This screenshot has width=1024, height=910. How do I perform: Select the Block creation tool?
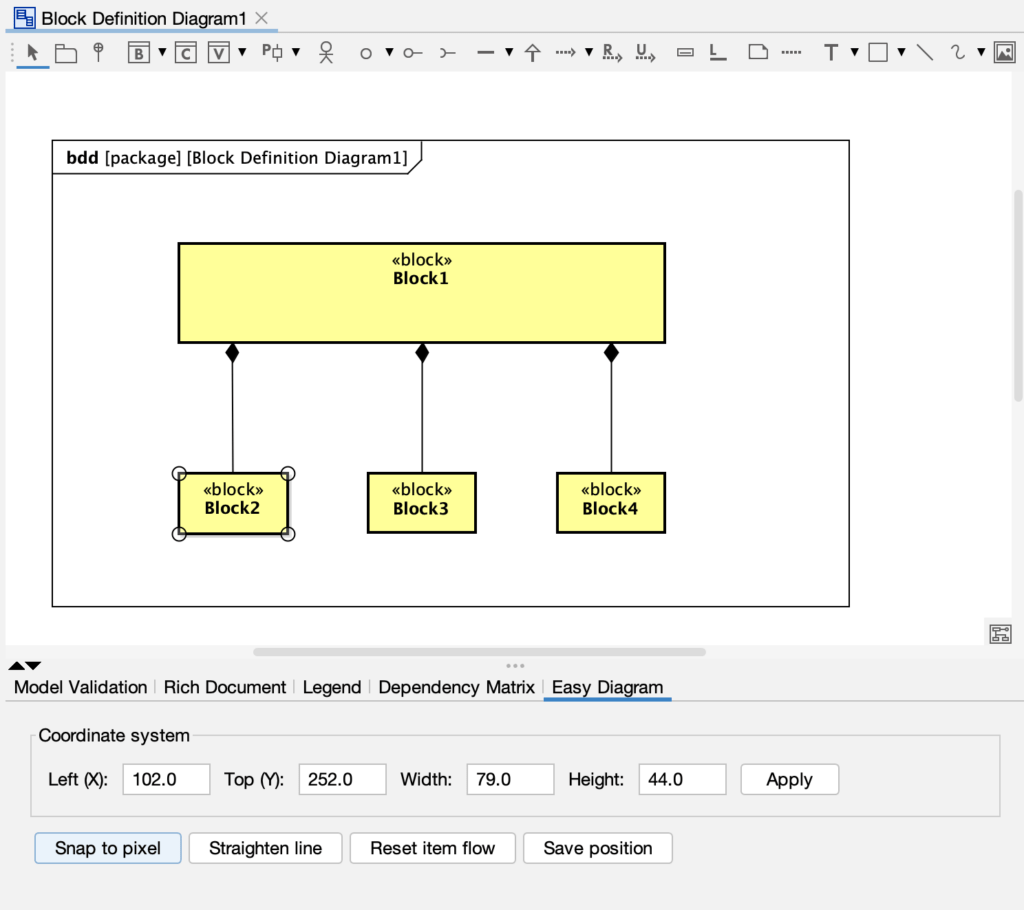point(136,52)
